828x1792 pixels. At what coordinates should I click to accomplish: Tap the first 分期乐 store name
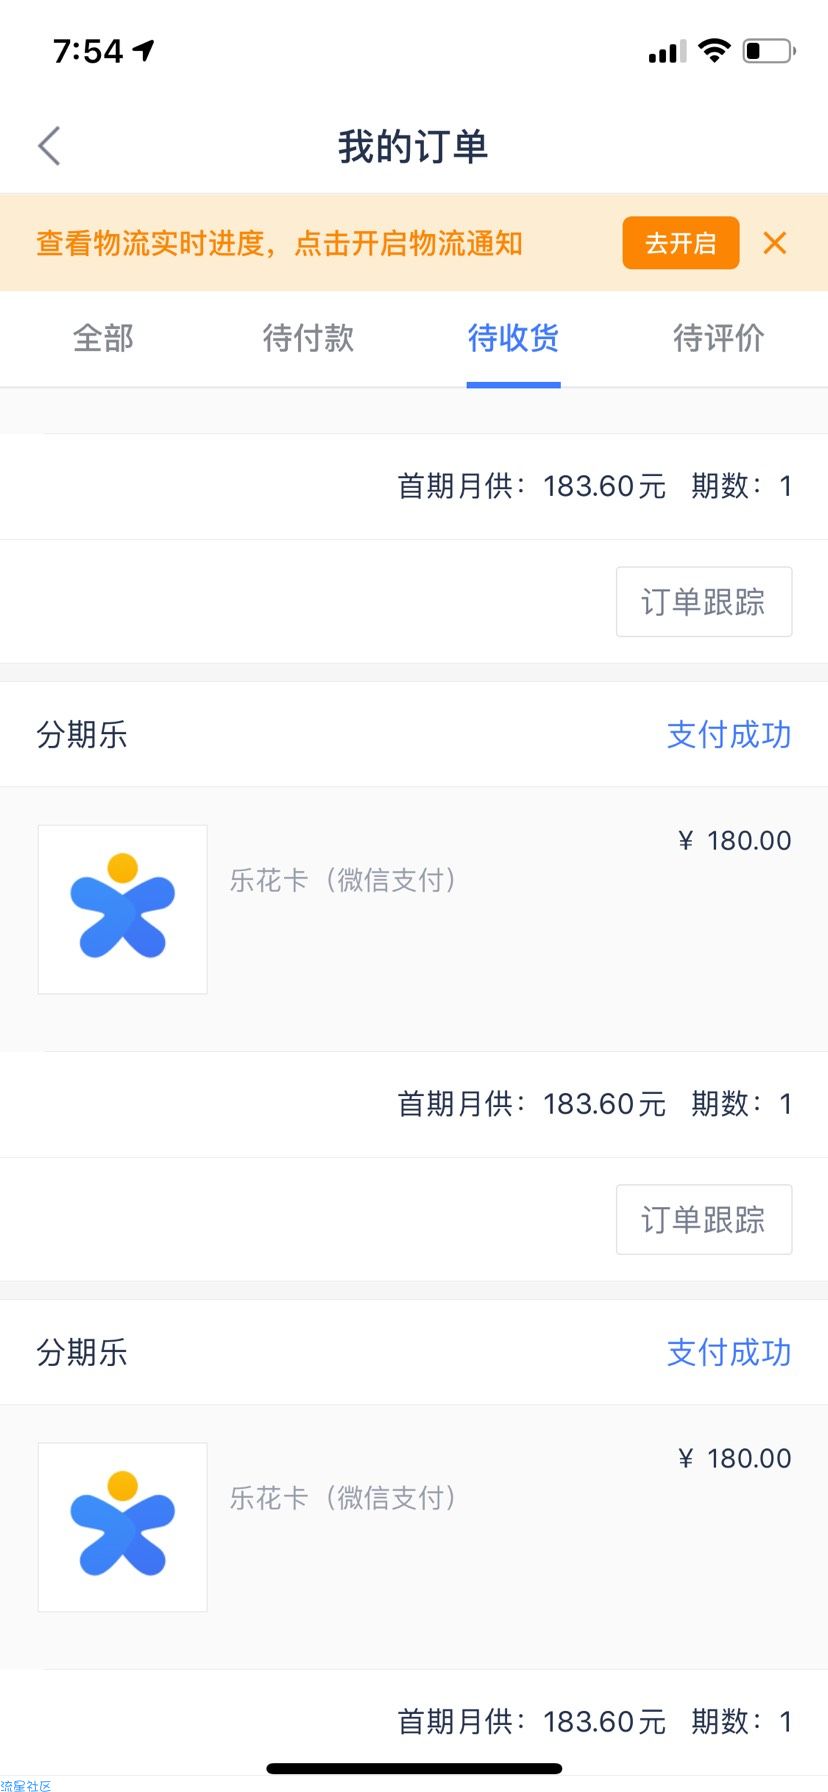(x=82, y=735)
